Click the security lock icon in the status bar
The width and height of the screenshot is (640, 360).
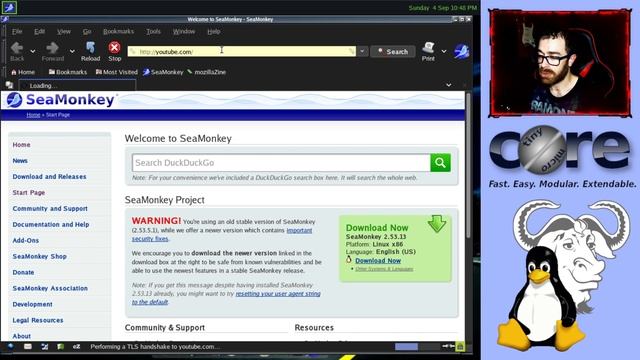click(460, 347)
